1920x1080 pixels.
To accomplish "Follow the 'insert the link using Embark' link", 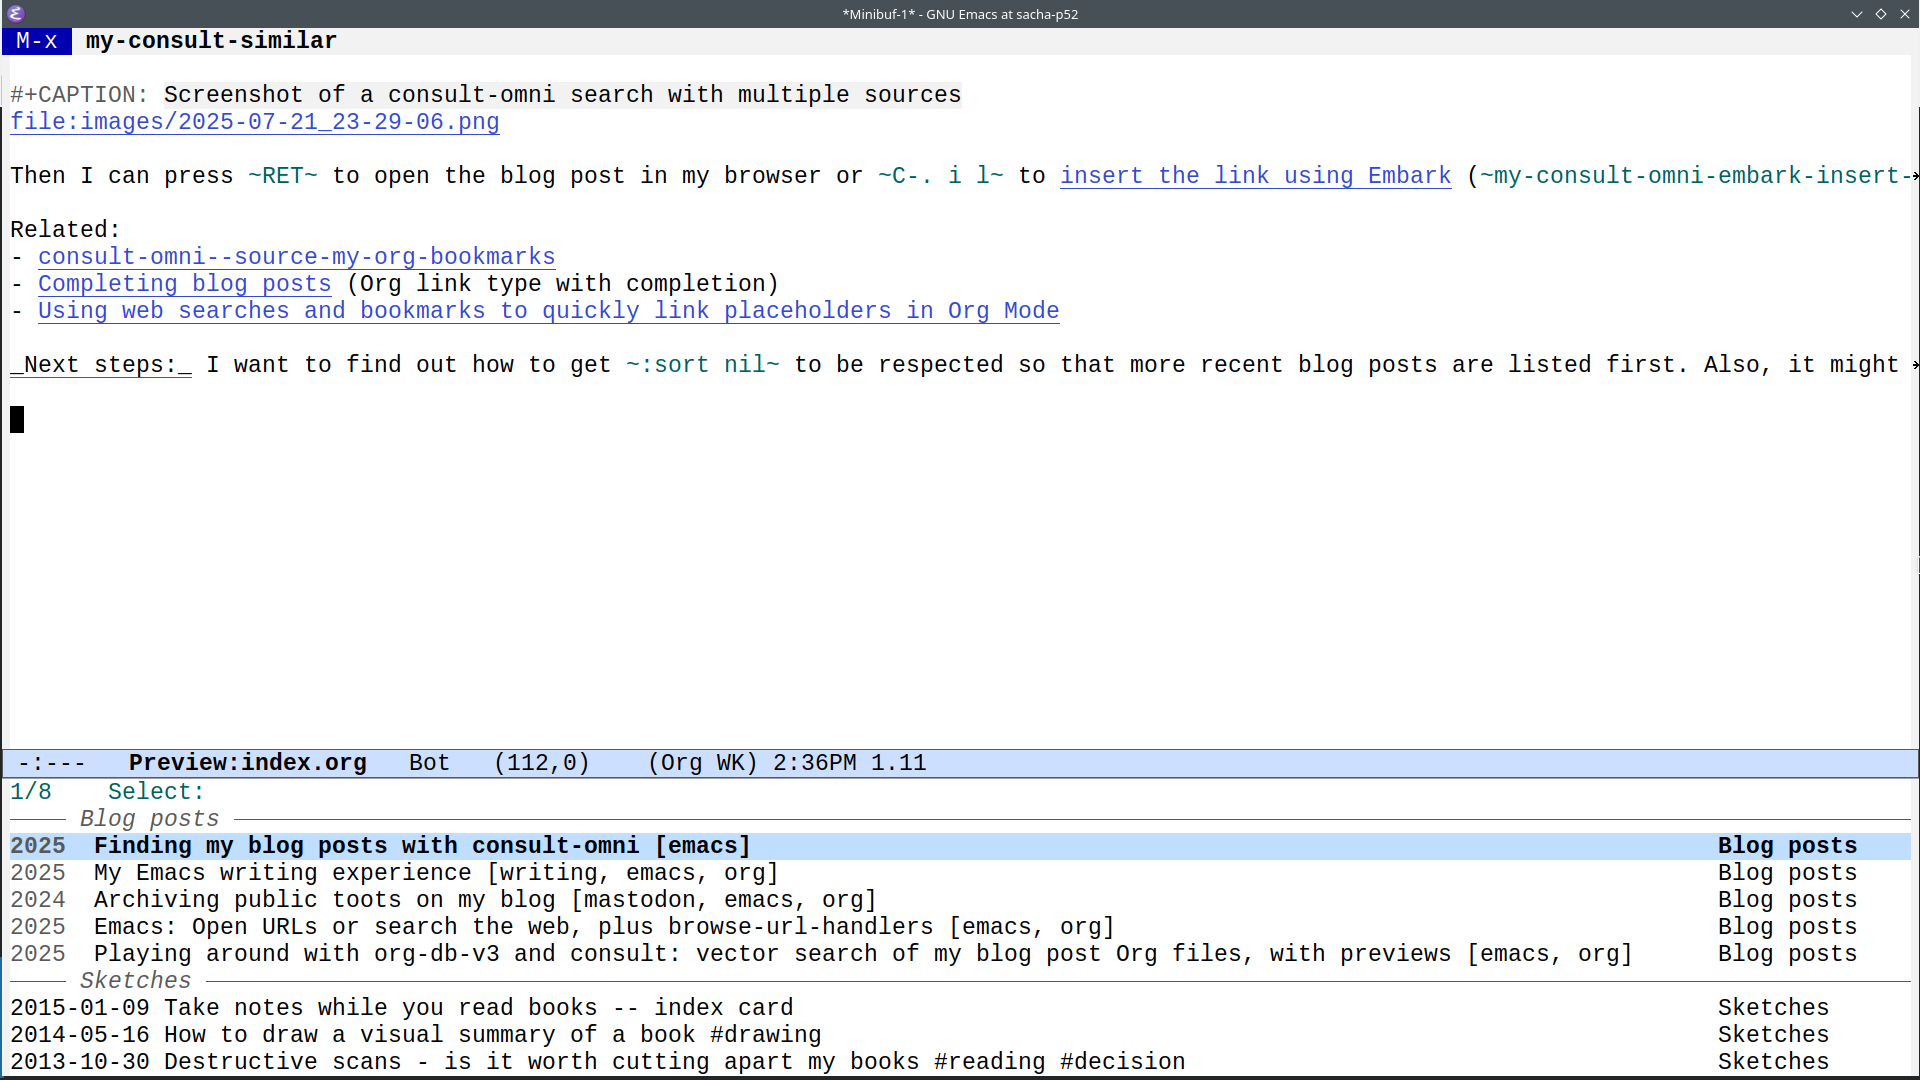I will [x=1255, y=176].
